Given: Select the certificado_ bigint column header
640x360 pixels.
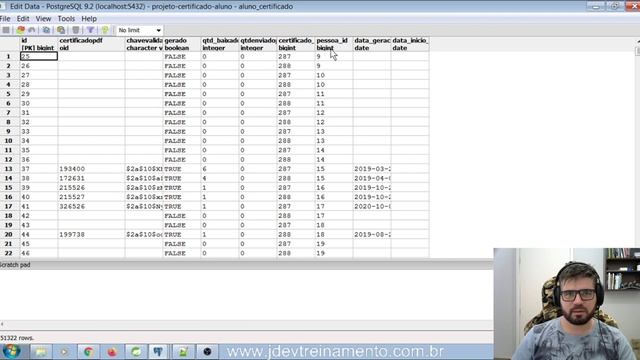Looking at the screenshot, I should [x=296, y=44].
